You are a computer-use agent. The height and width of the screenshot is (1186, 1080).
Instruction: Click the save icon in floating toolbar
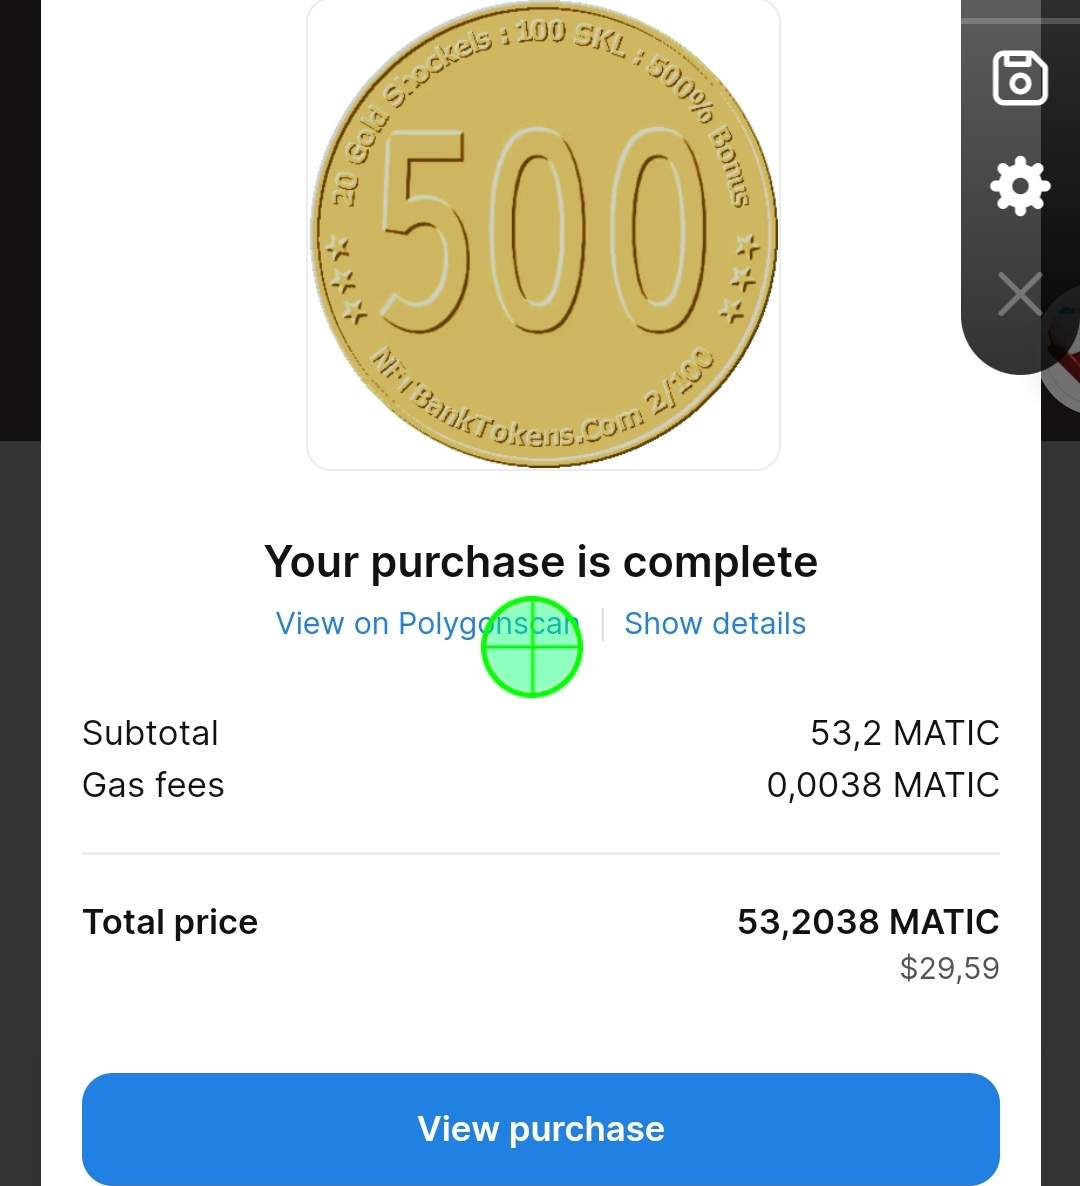tap(1019, 78)
